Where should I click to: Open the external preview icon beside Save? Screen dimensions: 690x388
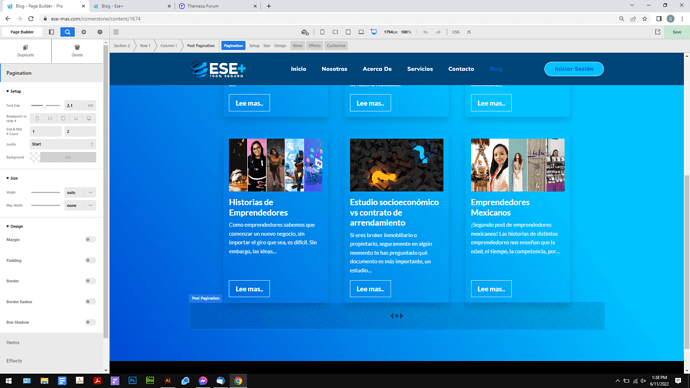click(657, 32)
